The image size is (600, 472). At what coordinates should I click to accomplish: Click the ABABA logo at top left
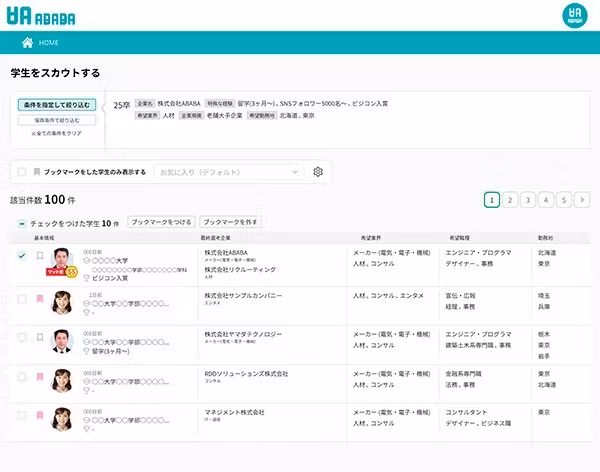click(41, 16)
